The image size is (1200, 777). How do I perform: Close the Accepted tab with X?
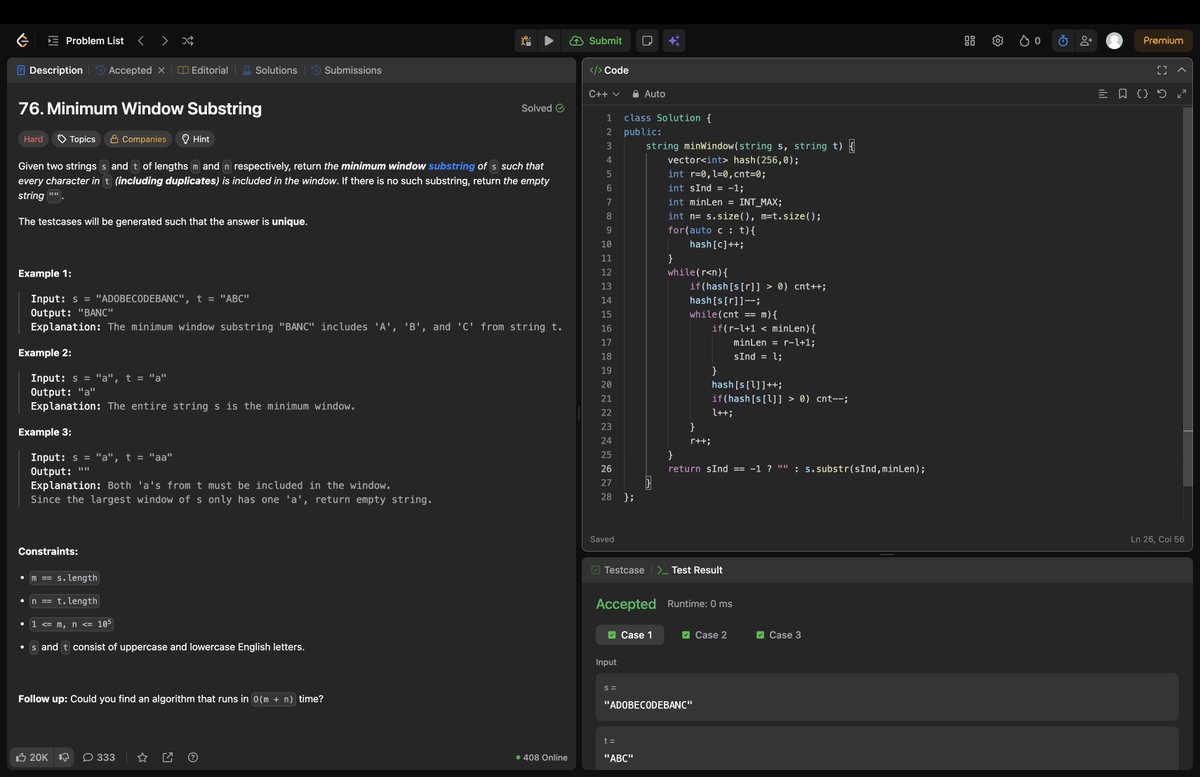pos(161,70)
